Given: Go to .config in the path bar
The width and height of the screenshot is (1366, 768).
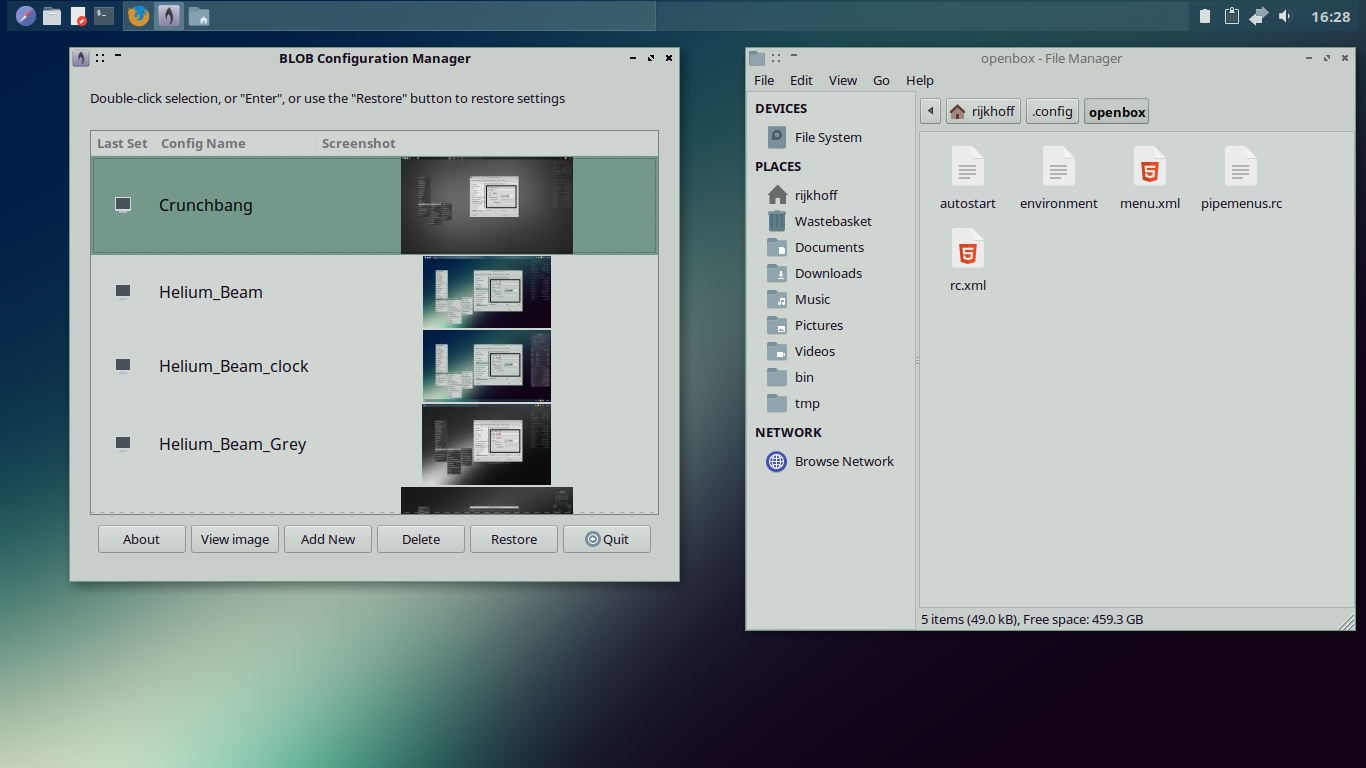Looking at the screenshot, I should 1052,111.
